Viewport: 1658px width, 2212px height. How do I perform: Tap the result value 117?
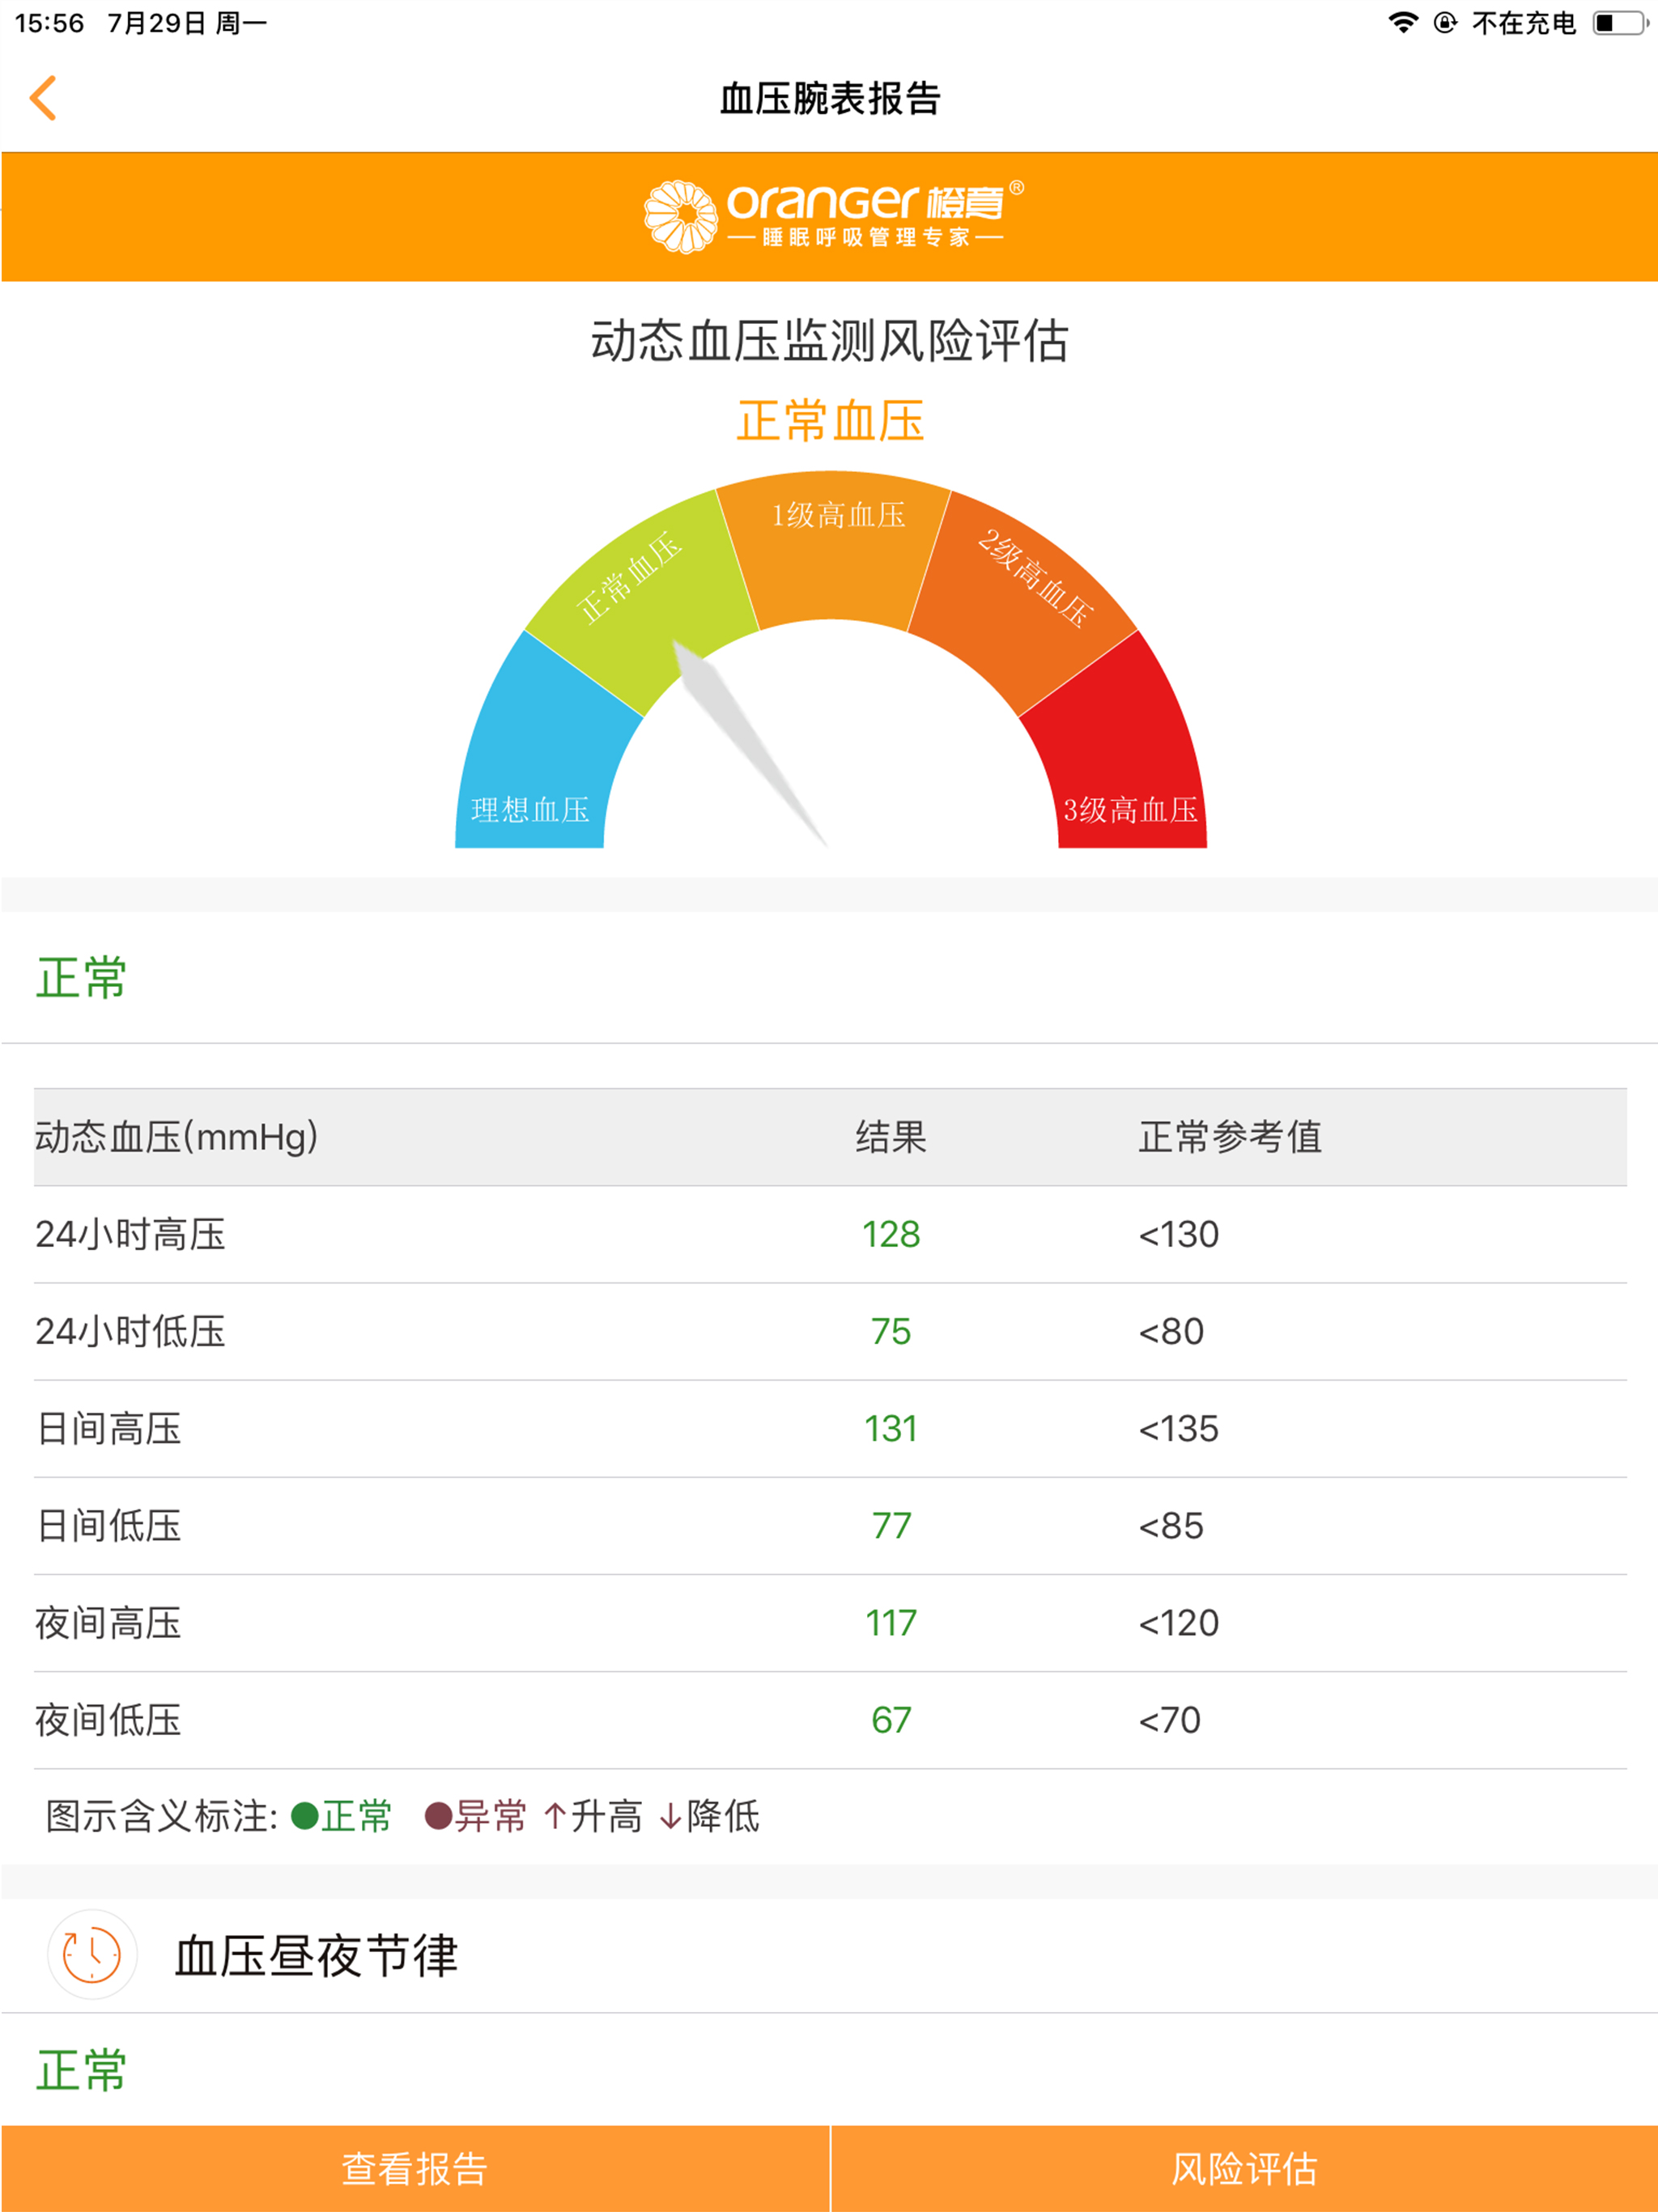point(891,1622)
